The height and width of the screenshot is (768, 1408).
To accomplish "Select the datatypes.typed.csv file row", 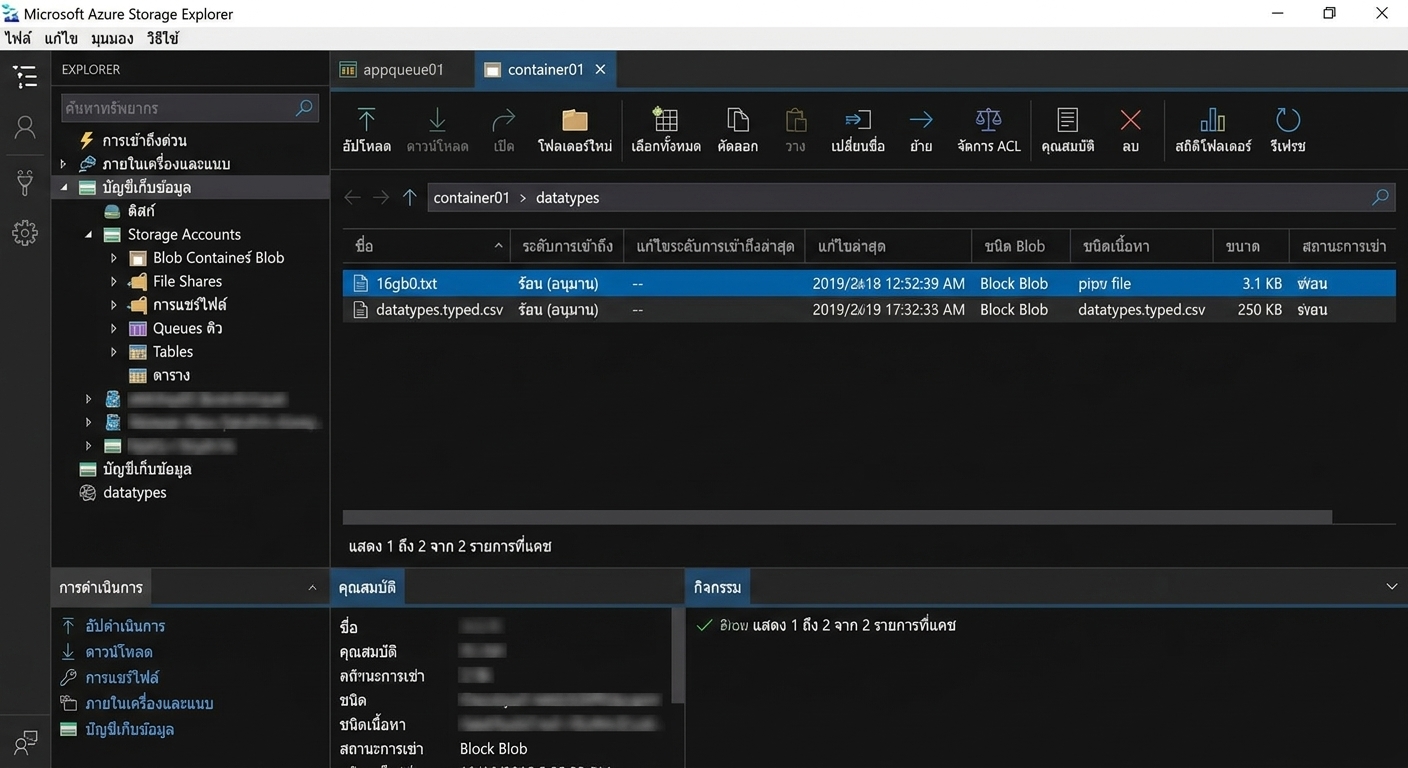I will (x=869, y=310).
